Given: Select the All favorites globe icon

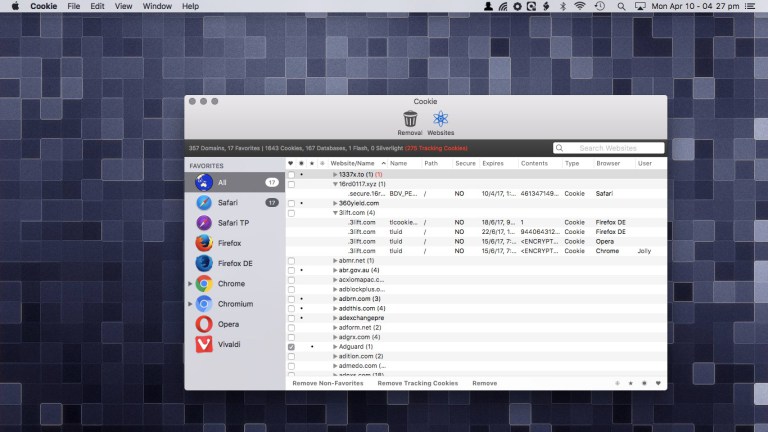Looking at the screenshot, I should pyautogui.click(x=204, y=182).
